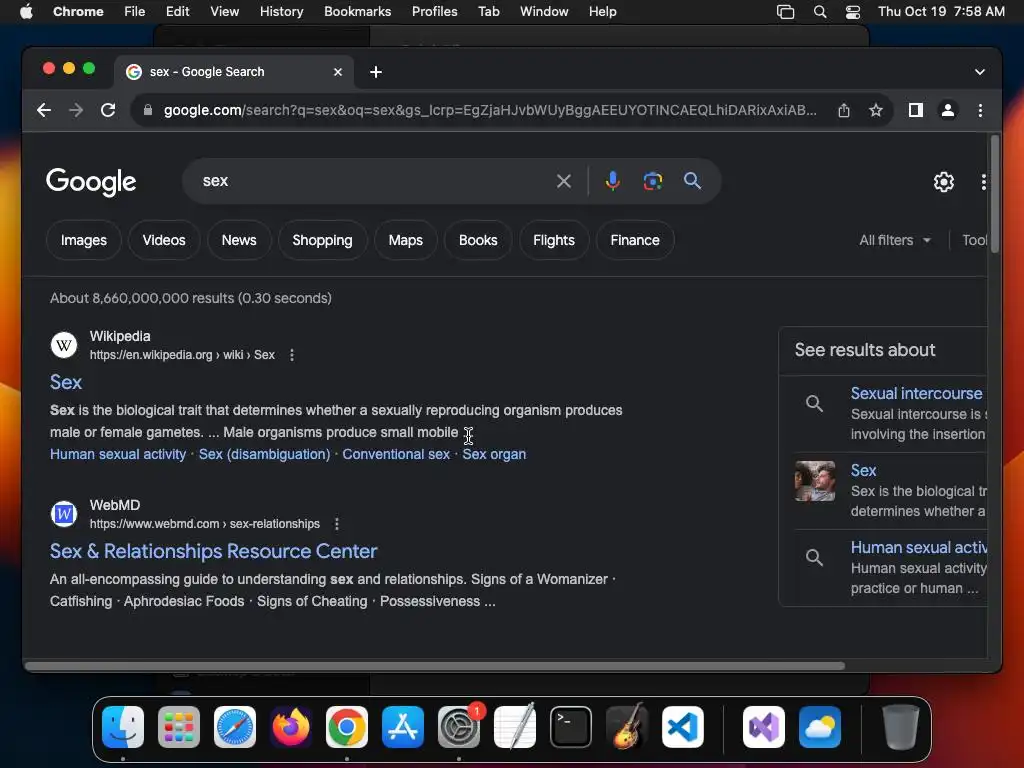Click the Sex thumbnail in side panel

[x=814, y=481]
